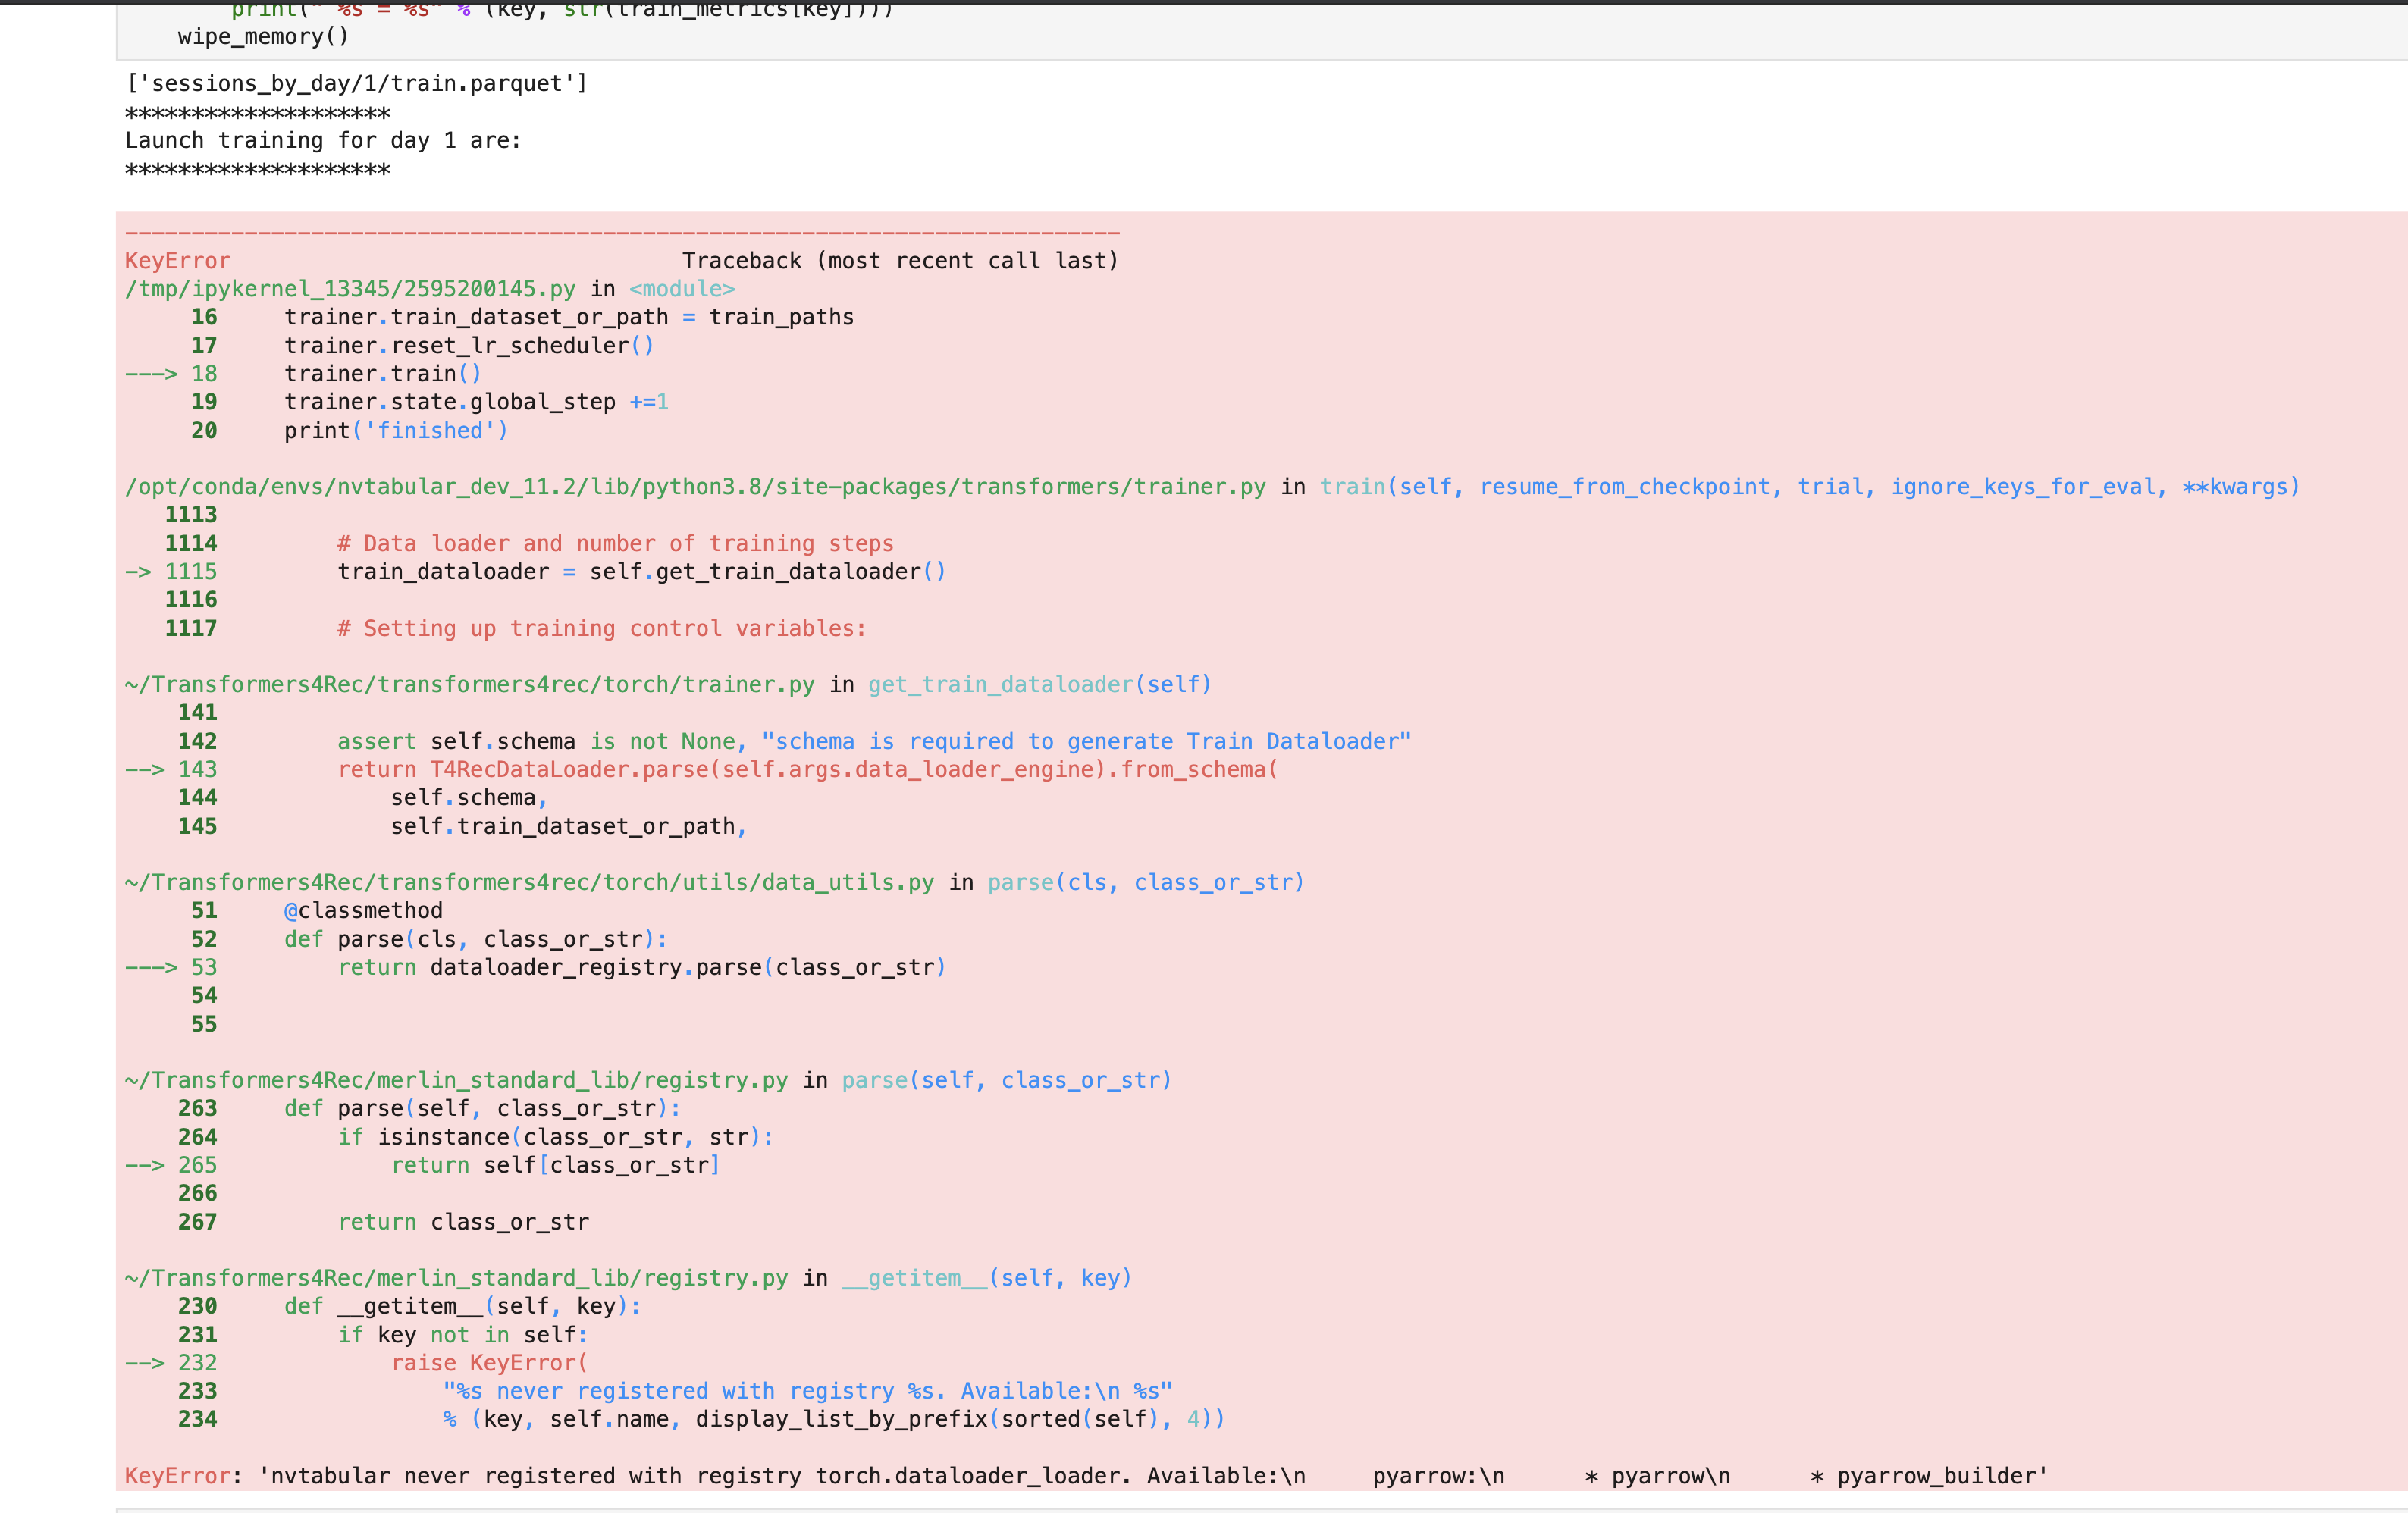Select the train.parquet output text
Viewport: 2408px width, 1513px height.
click(355, 83)
